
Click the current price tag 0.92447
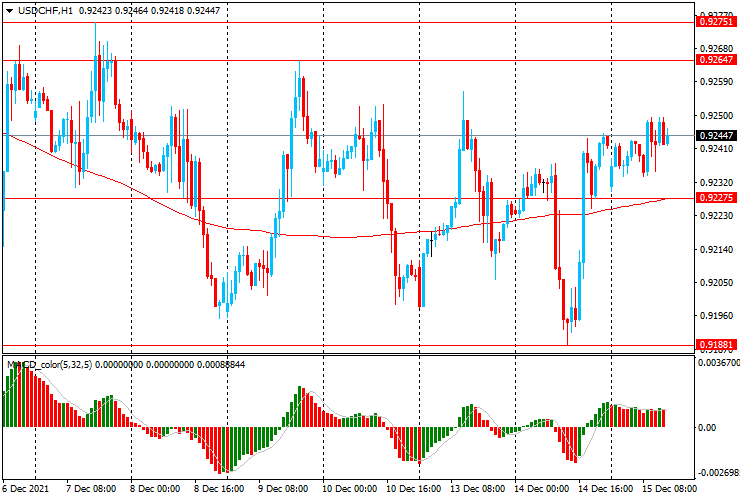coord(716,135)
